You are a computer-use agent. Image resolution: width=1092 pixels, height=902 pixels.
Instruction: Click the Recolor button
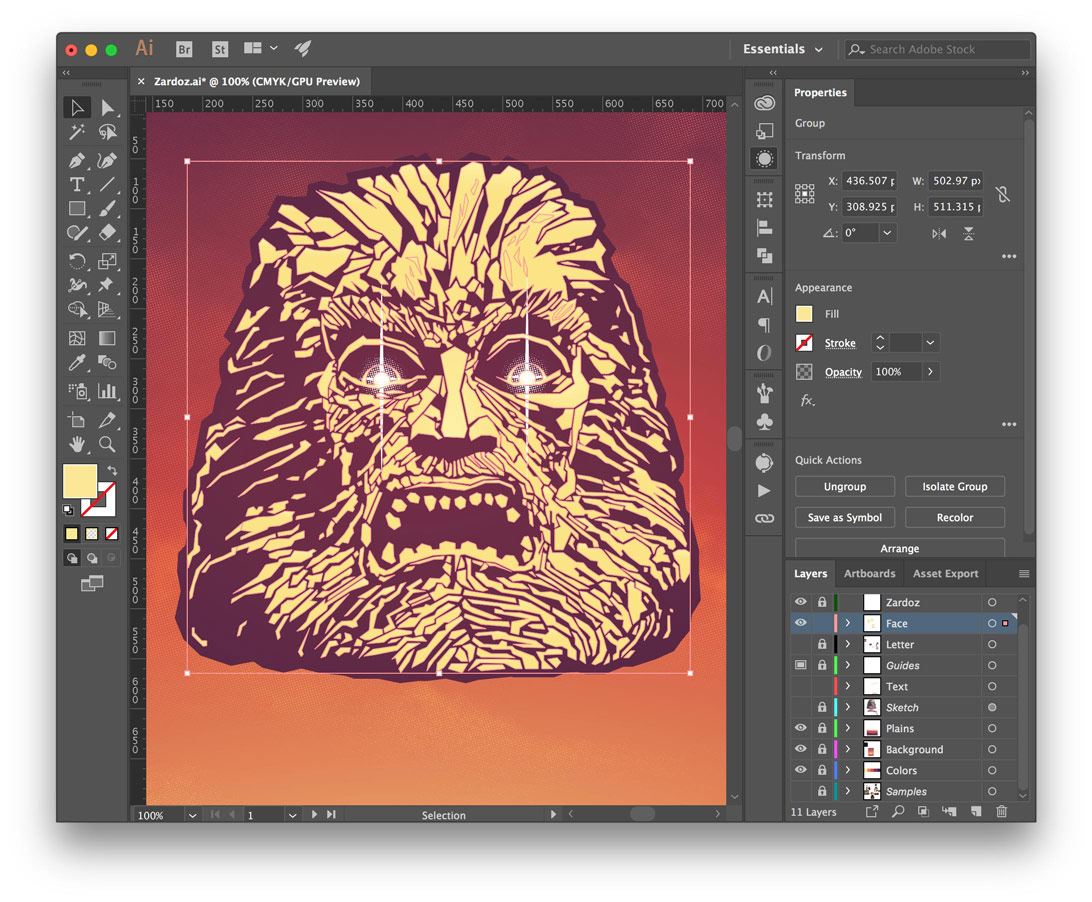pos(955,518)
